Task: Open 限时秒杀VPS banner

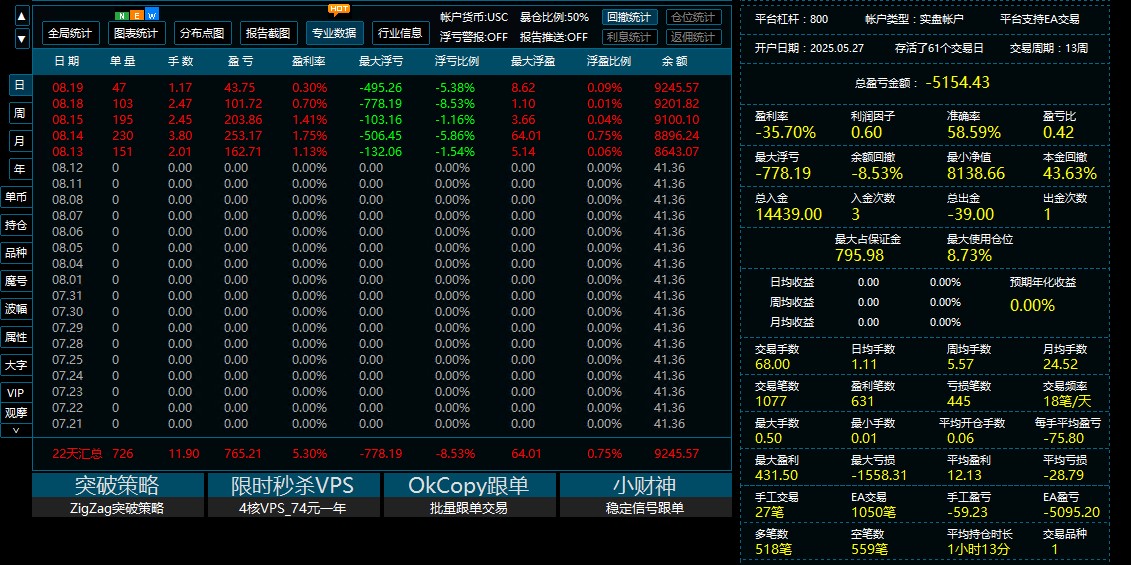Action: [294, 485]
